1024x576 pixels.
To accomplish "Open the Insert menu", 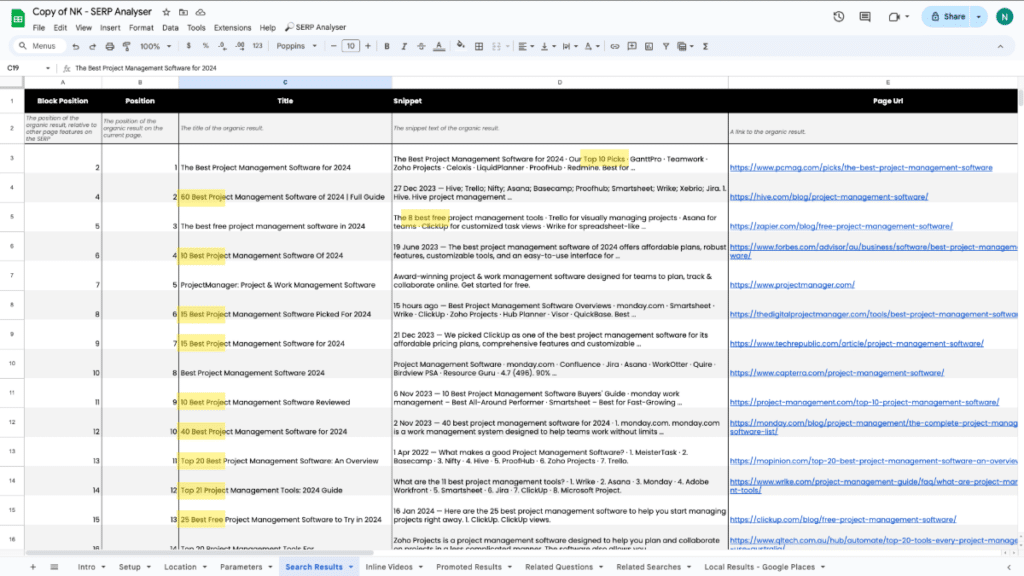I will [x=110, y=27].
